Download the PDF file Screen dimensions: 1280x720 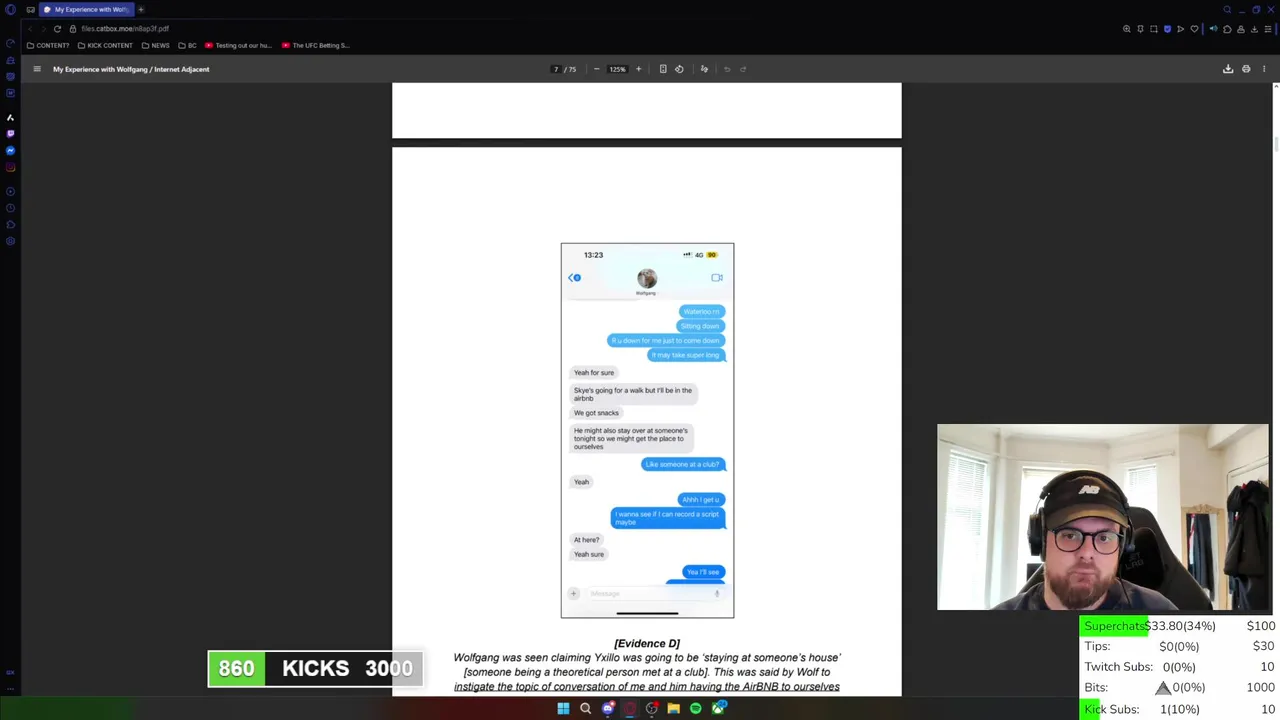pos(1228,69)
